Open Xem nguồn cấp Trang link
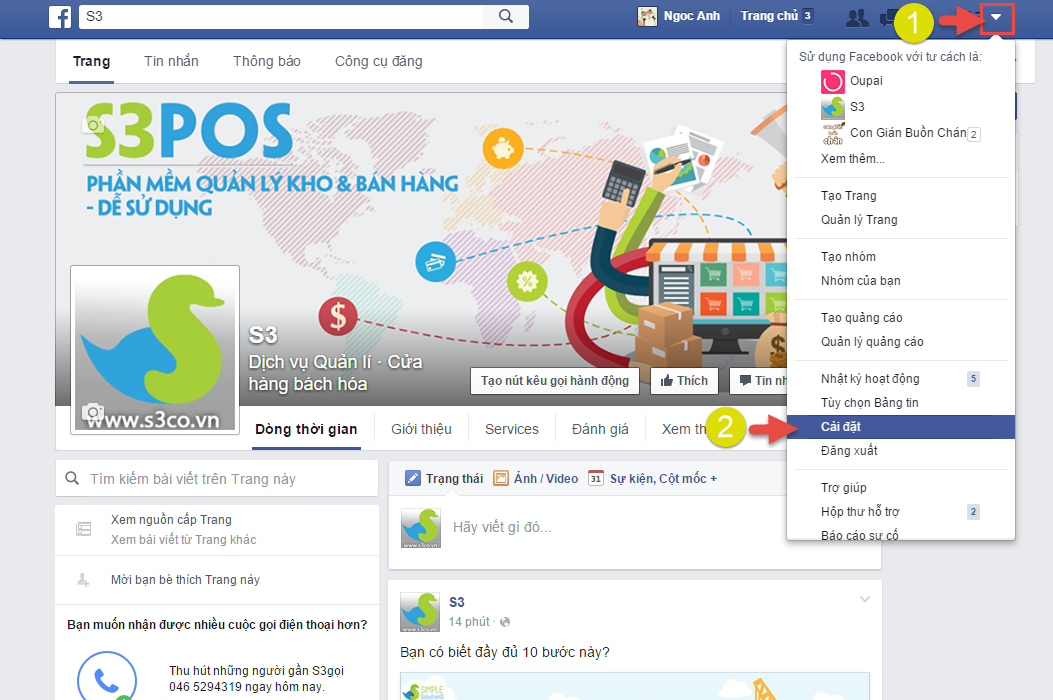The width and height of the screenshot is (1053, 700). [171, 520]
